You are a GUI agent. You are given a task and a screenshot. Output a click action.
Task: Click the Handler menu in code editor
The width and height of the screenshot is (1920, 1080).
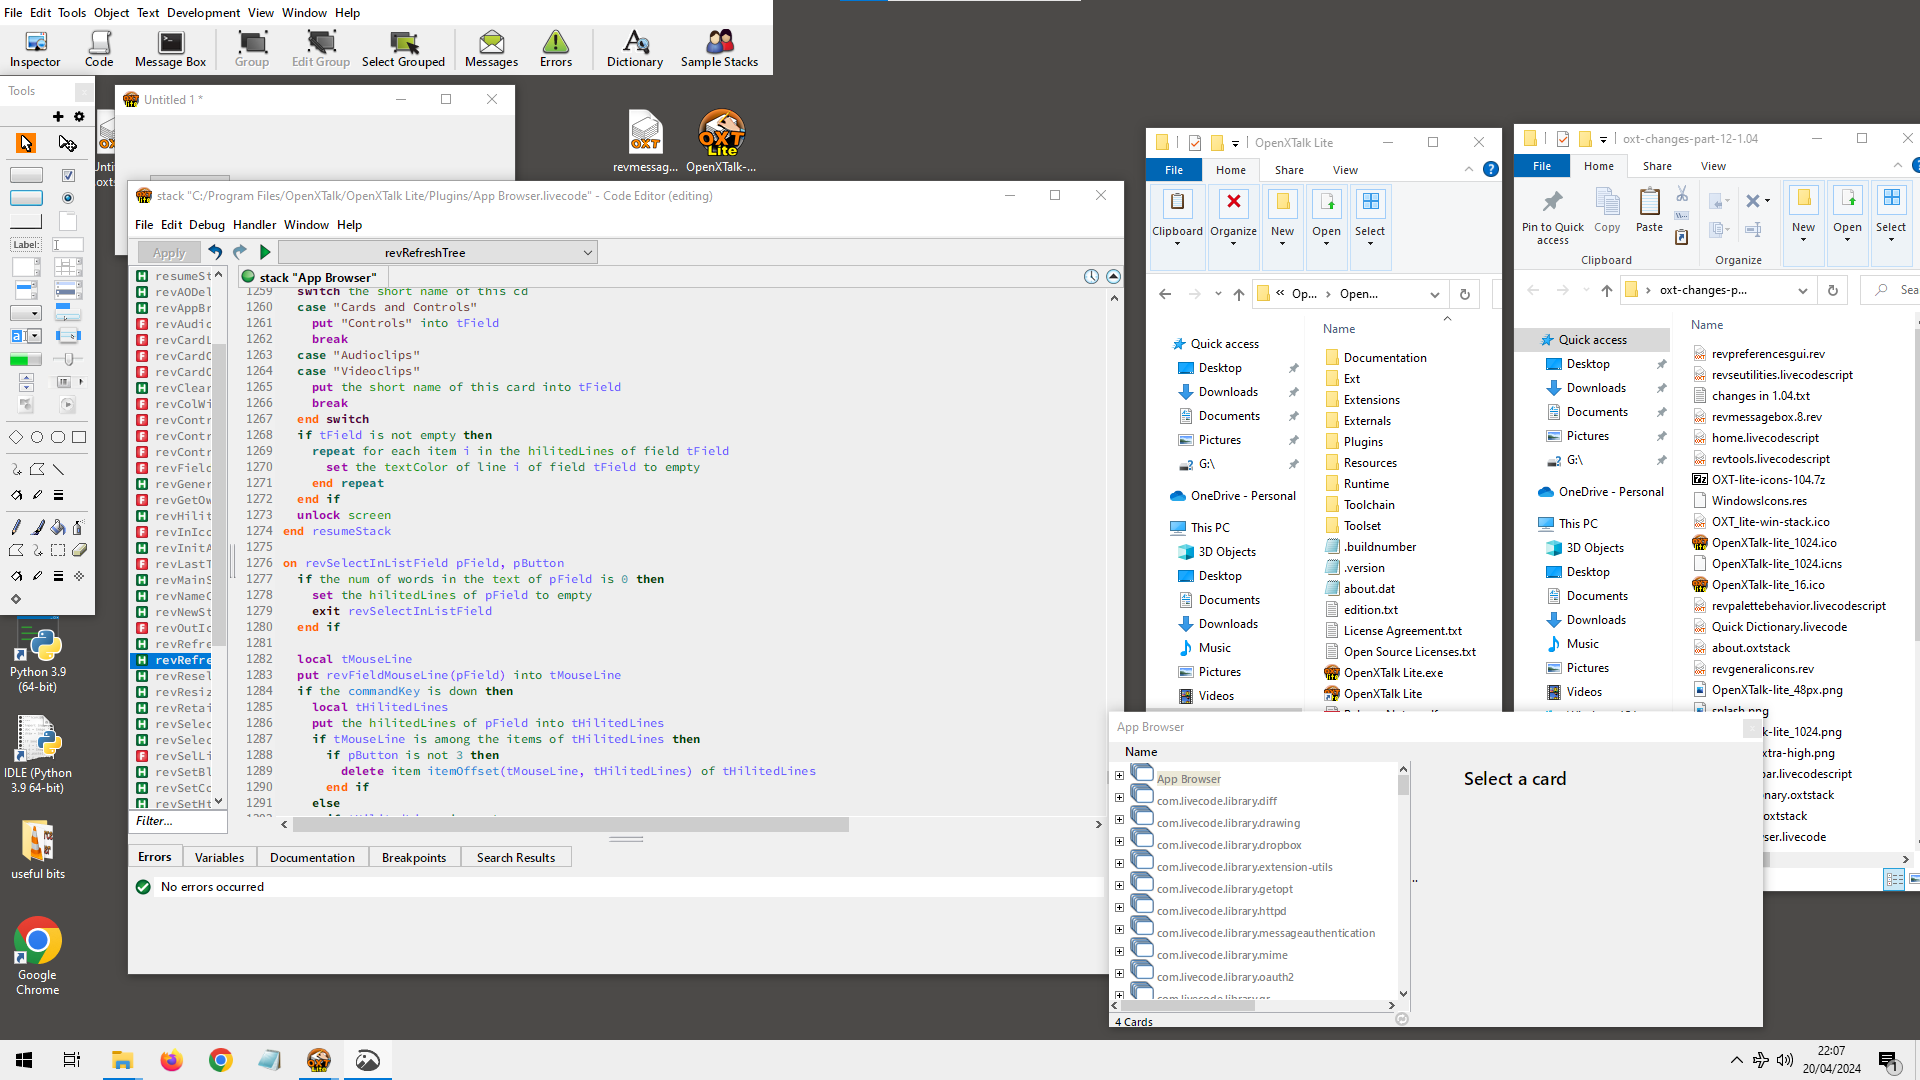click(255, 224)
